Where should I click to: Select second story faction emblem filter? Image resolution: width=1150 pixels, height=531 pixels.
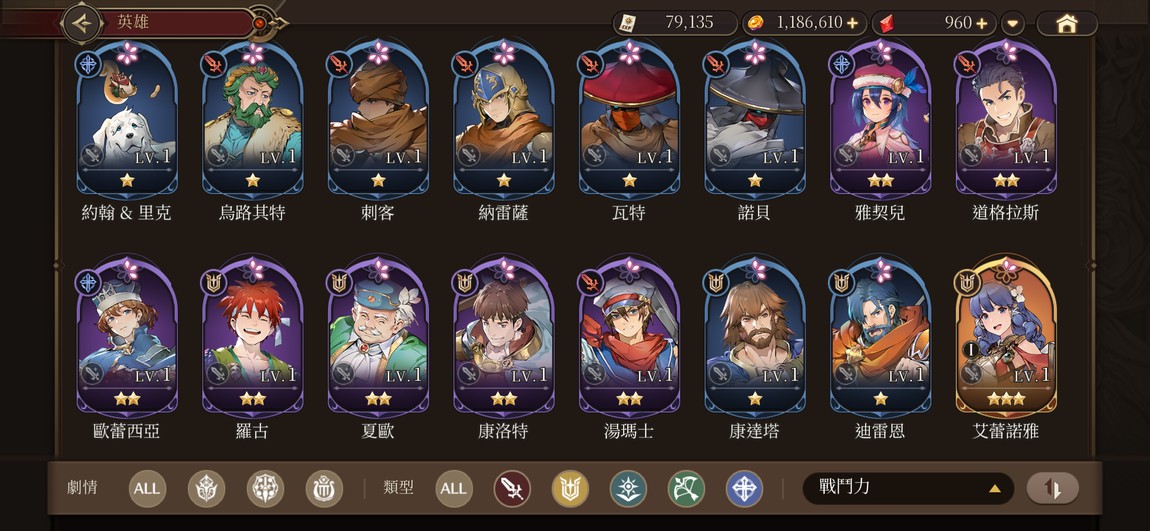coord(265,488)
